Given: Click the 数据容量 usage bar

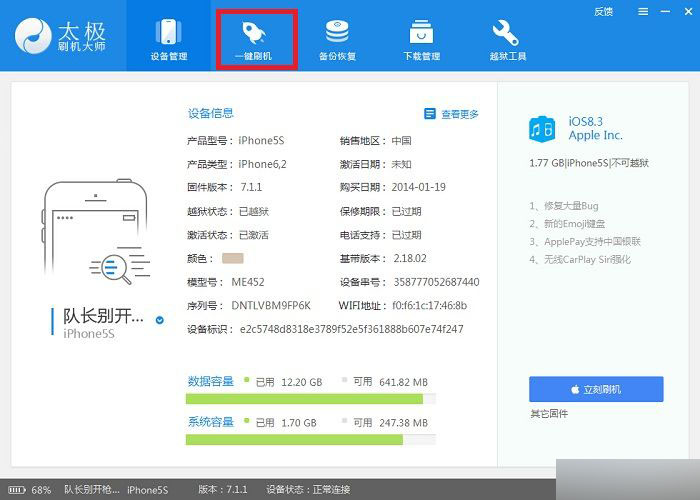Looking at the screenshot, I should [311, 399].
